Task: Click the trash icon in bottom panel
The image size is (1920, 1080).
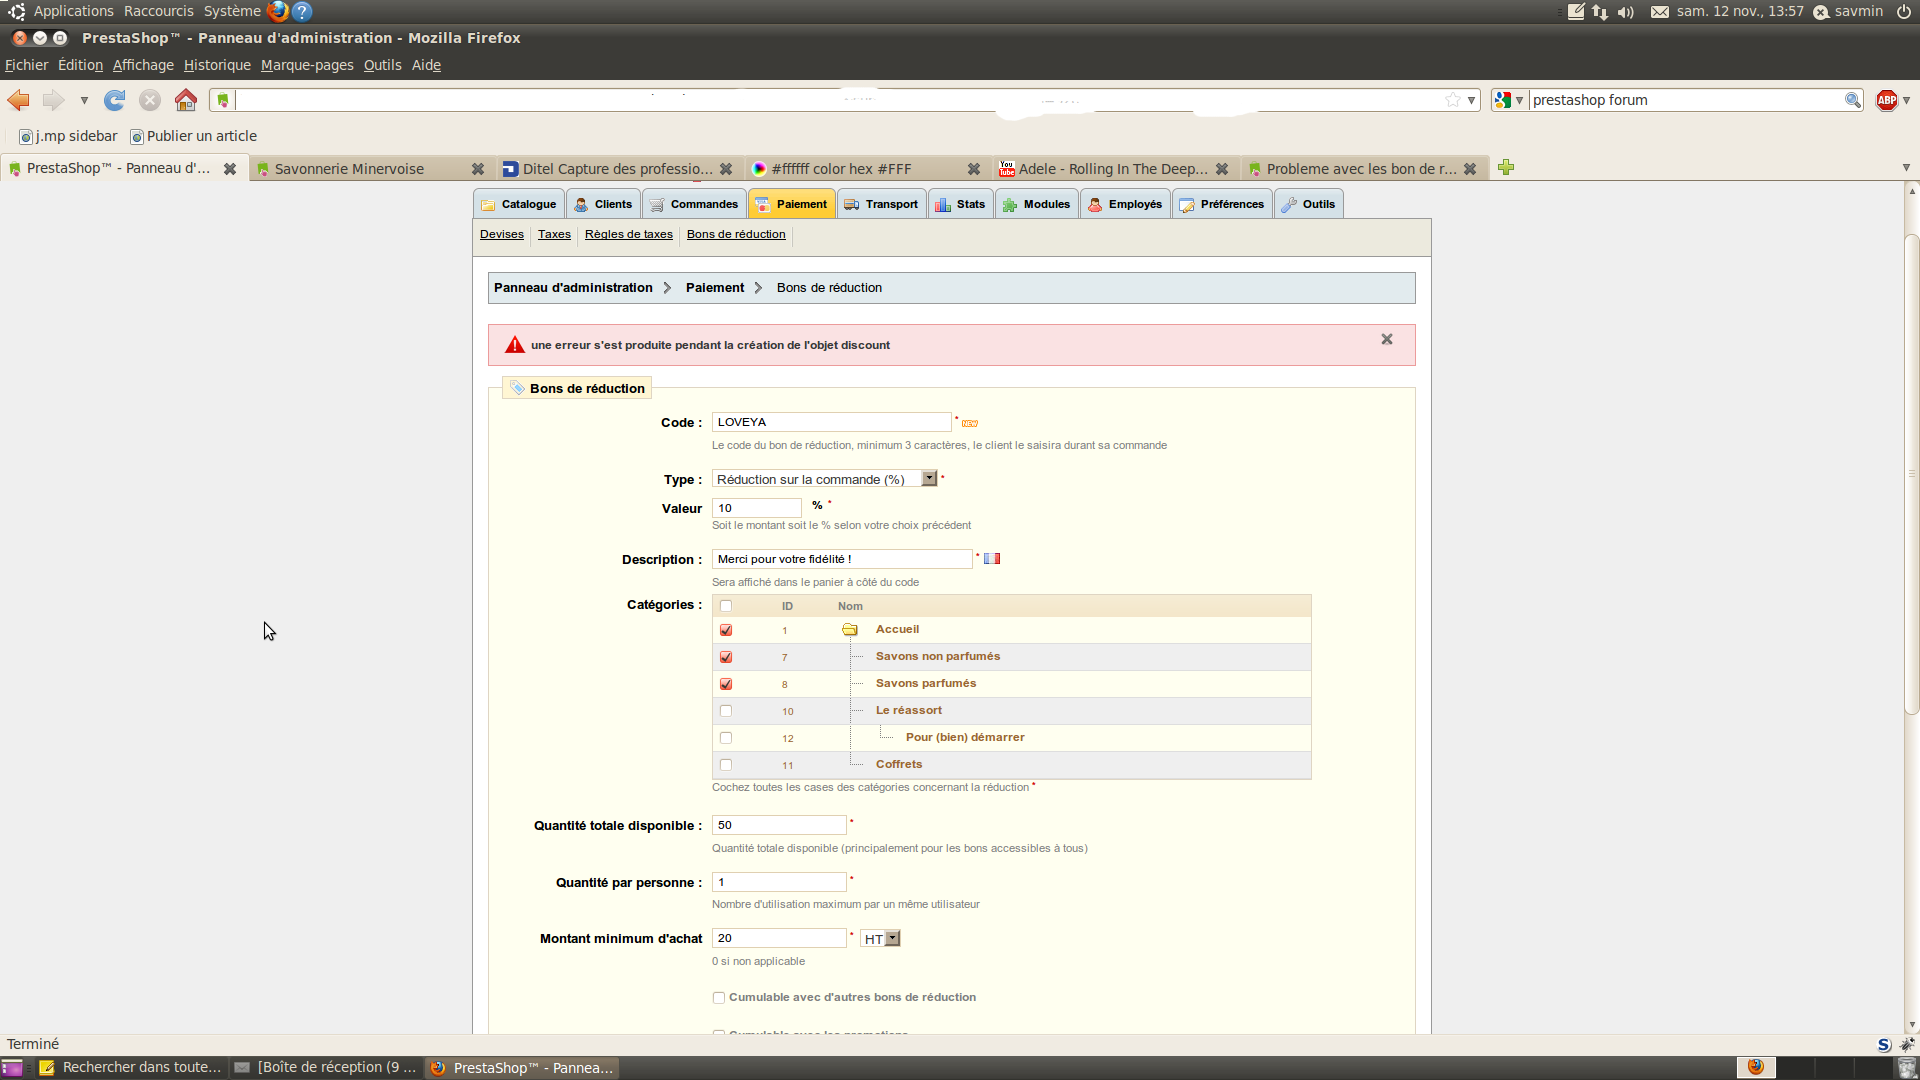Action: (1906, 1068)
